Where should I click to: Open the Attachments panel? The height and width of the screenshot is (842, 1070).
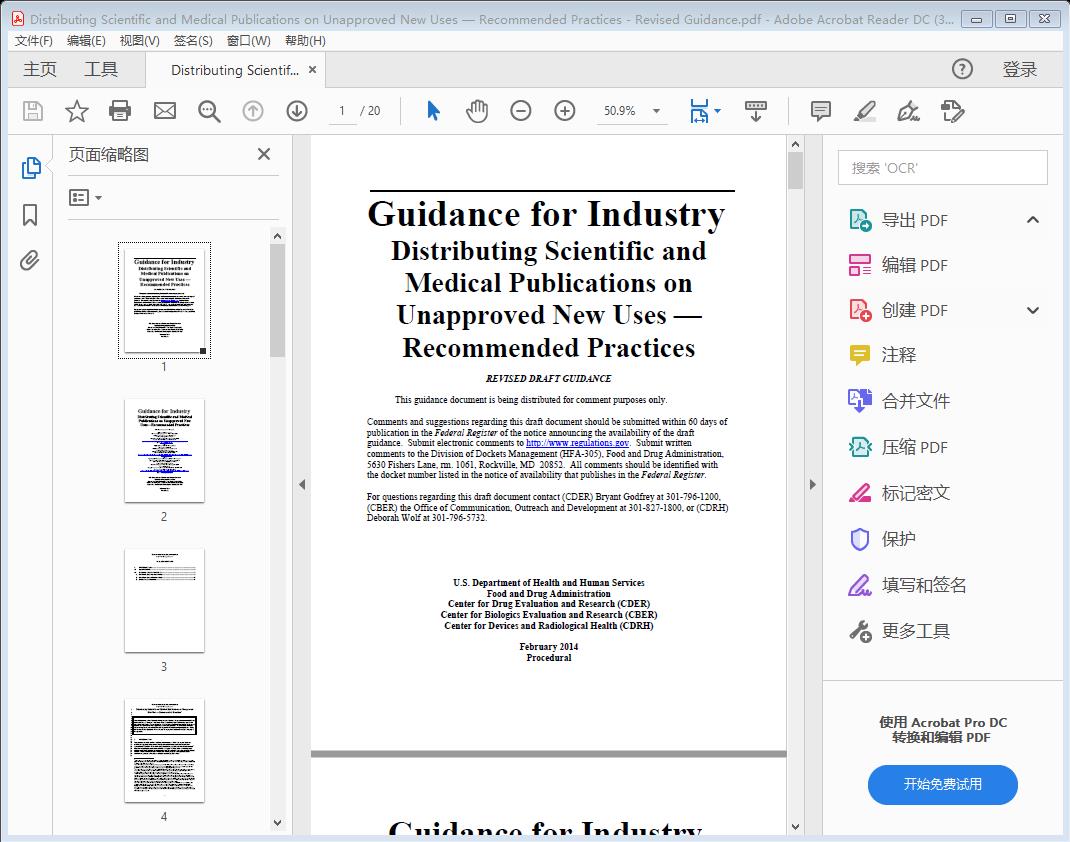pyautogui.click(x=31, y=260)
